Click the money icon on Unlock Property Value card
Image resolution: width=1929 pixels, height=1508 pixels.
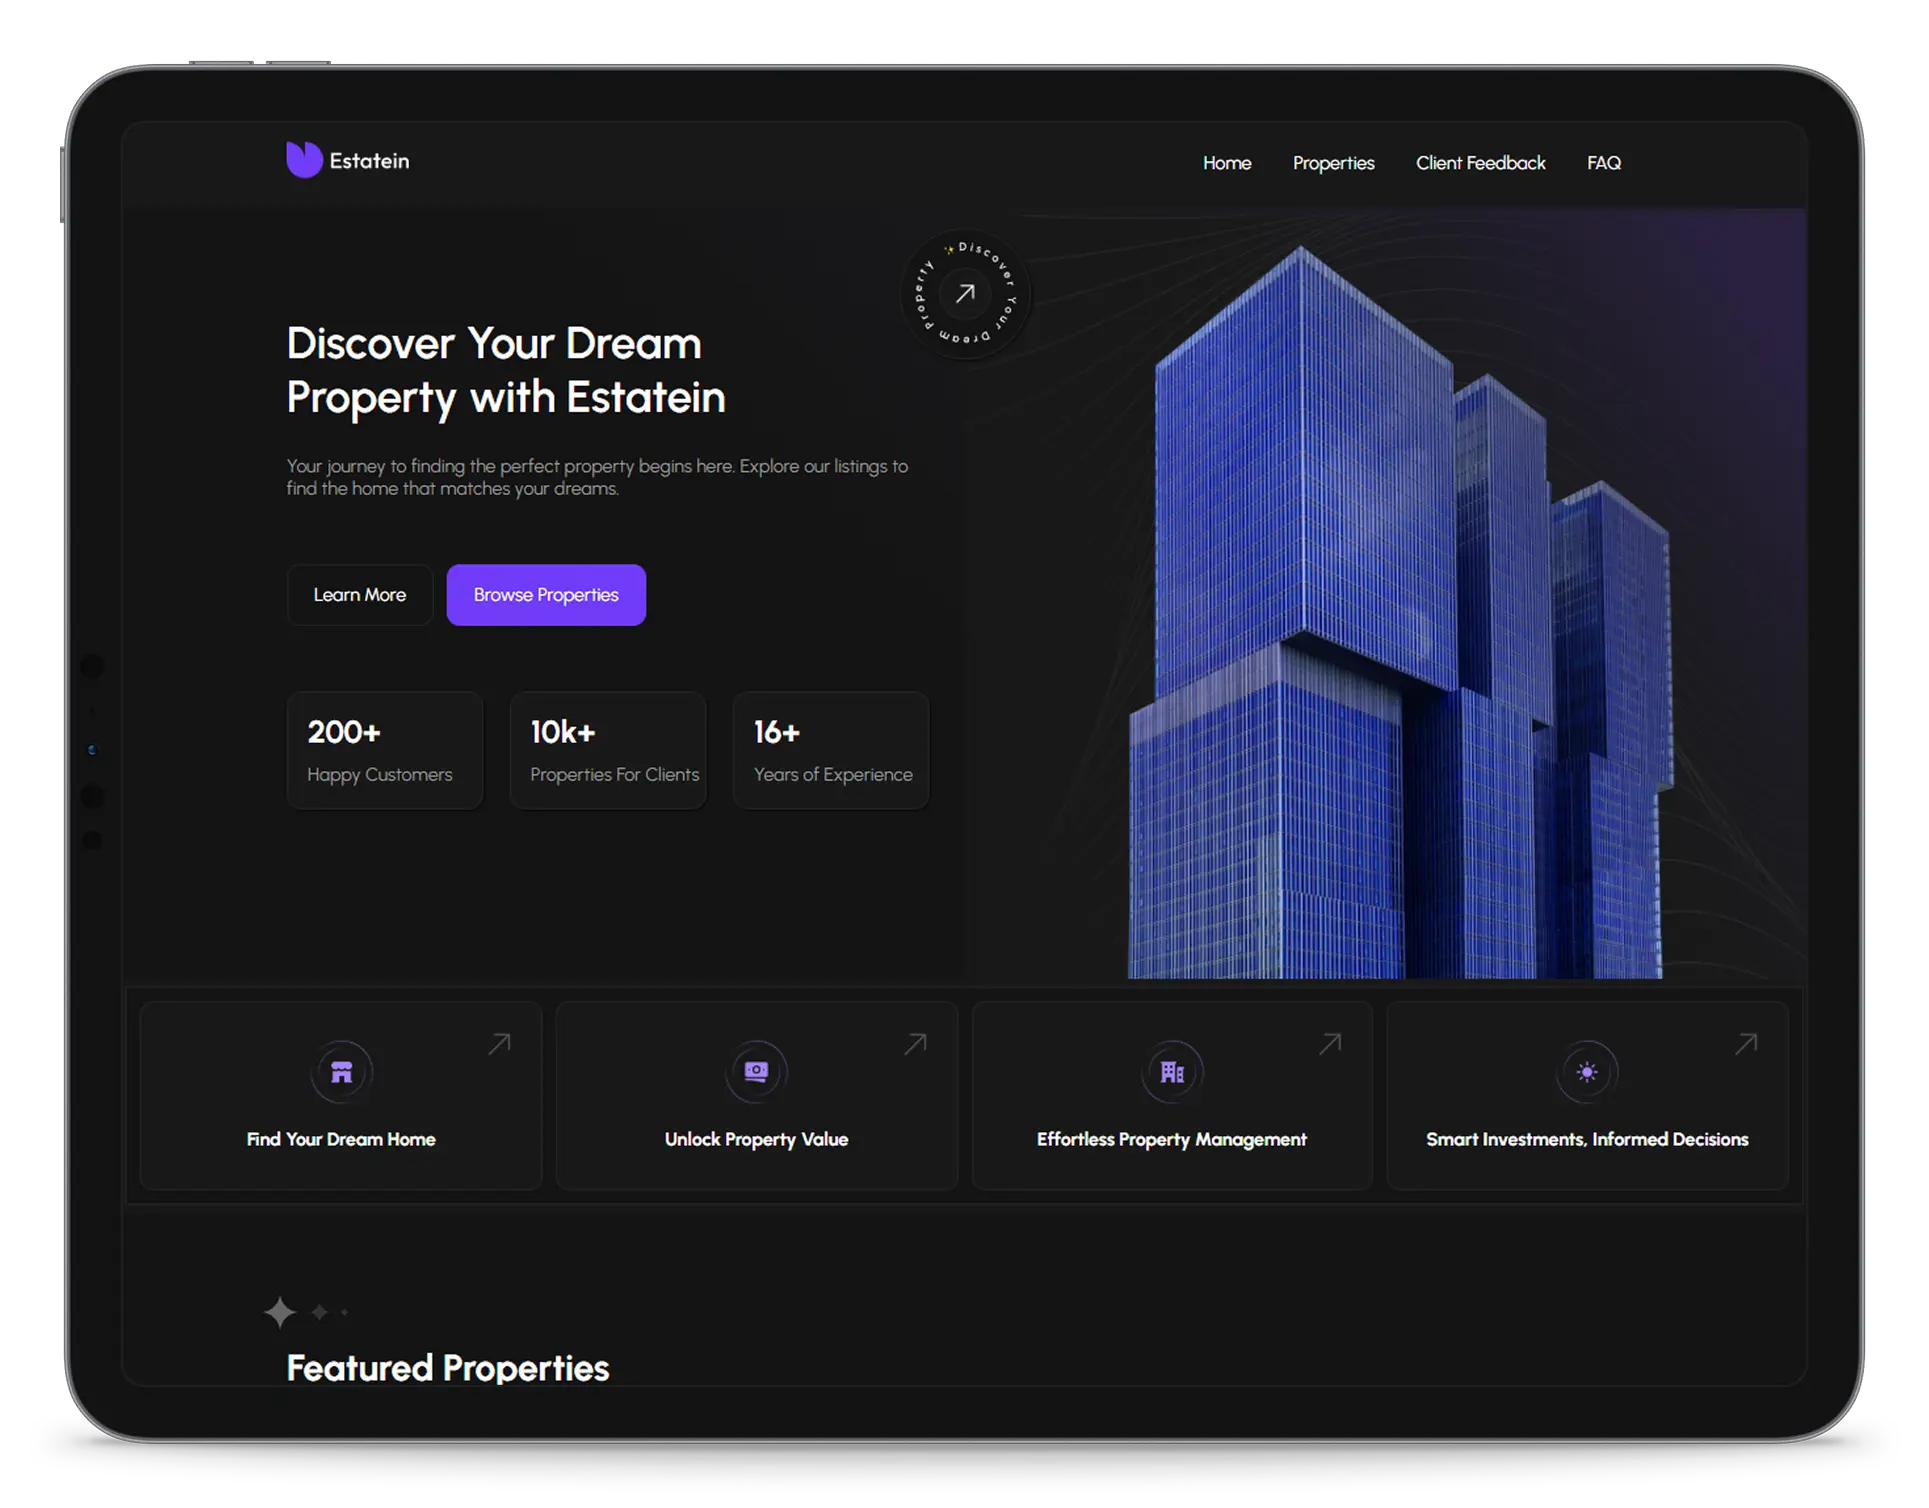point(757,1071)
